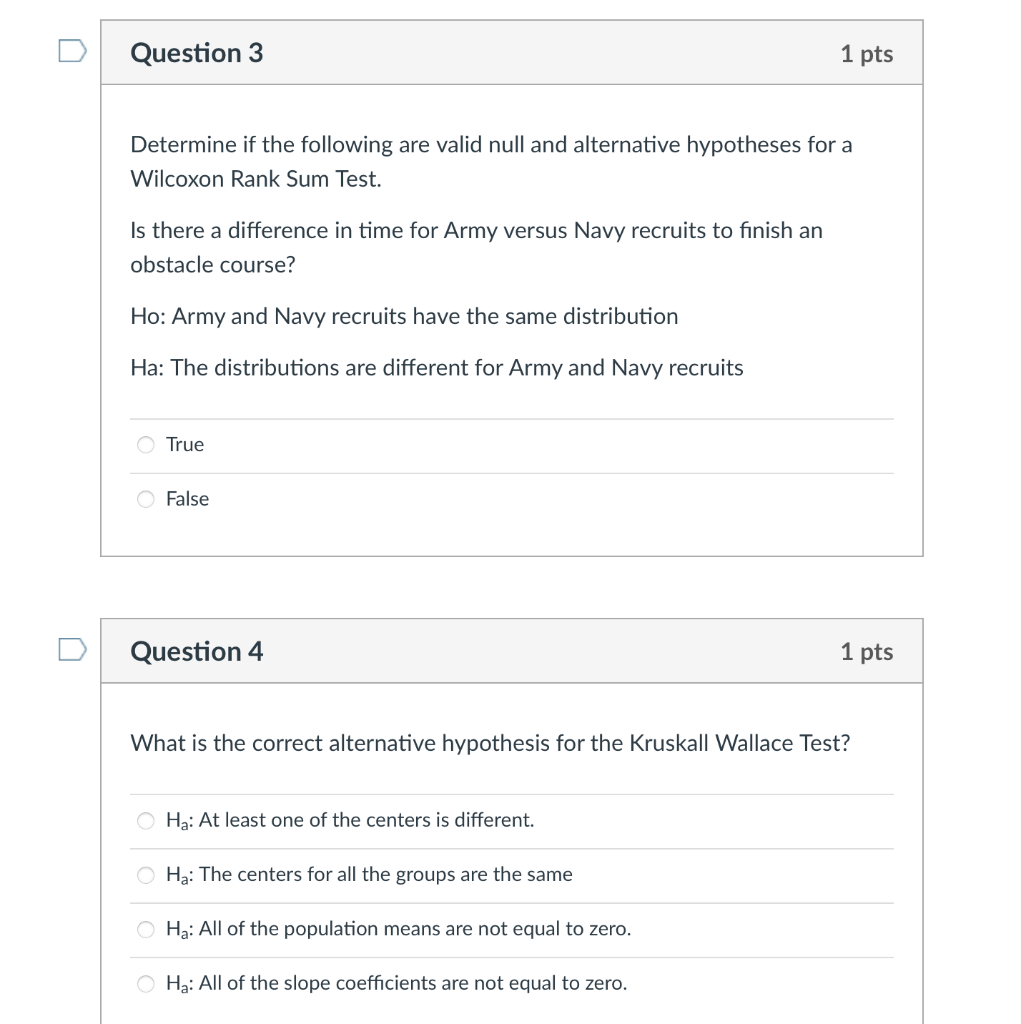The width and height of the screenshot is (1021, 1024).
Task: Click the Kruskall Wallace Test question text
Action: click(x=490, y=743)
